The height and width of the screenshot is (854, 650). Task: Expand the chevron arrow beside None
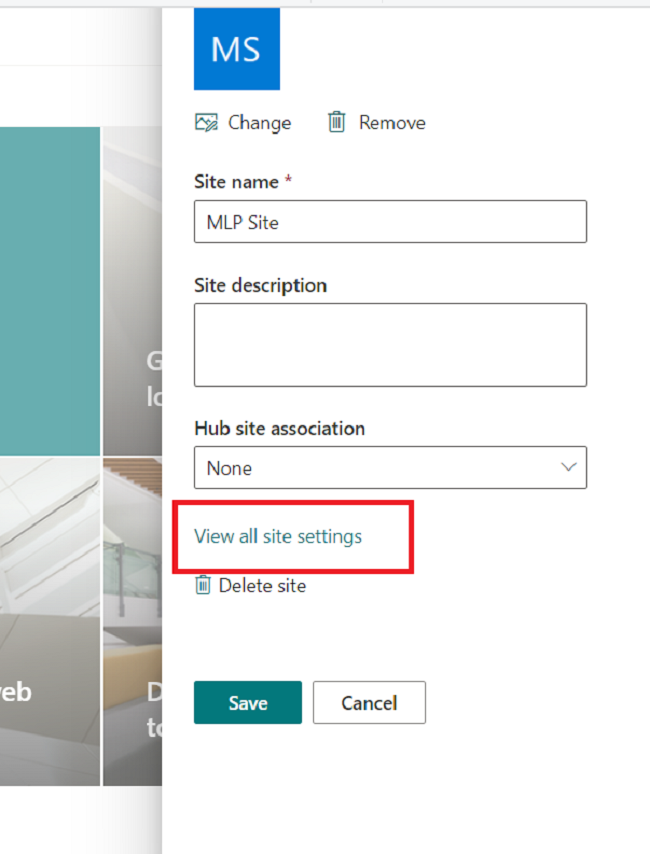tap(569, 467)
